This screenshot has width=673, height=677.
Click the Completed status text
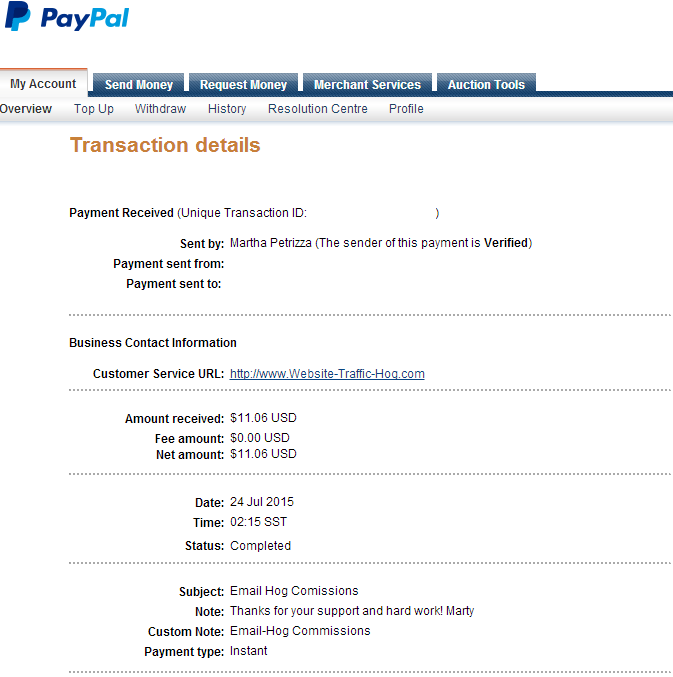click(x=260, y=546)
